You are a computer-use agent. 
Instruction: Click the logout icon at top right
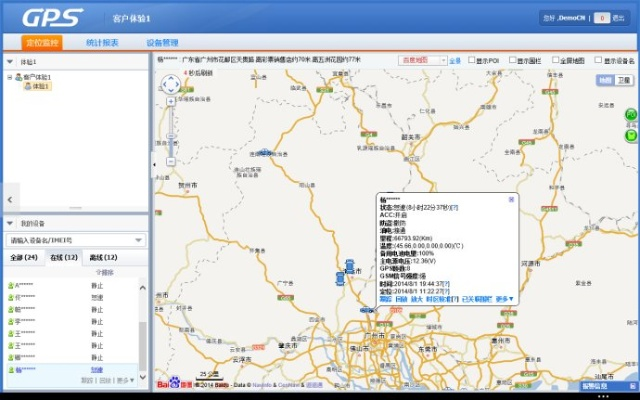point(602,17)
